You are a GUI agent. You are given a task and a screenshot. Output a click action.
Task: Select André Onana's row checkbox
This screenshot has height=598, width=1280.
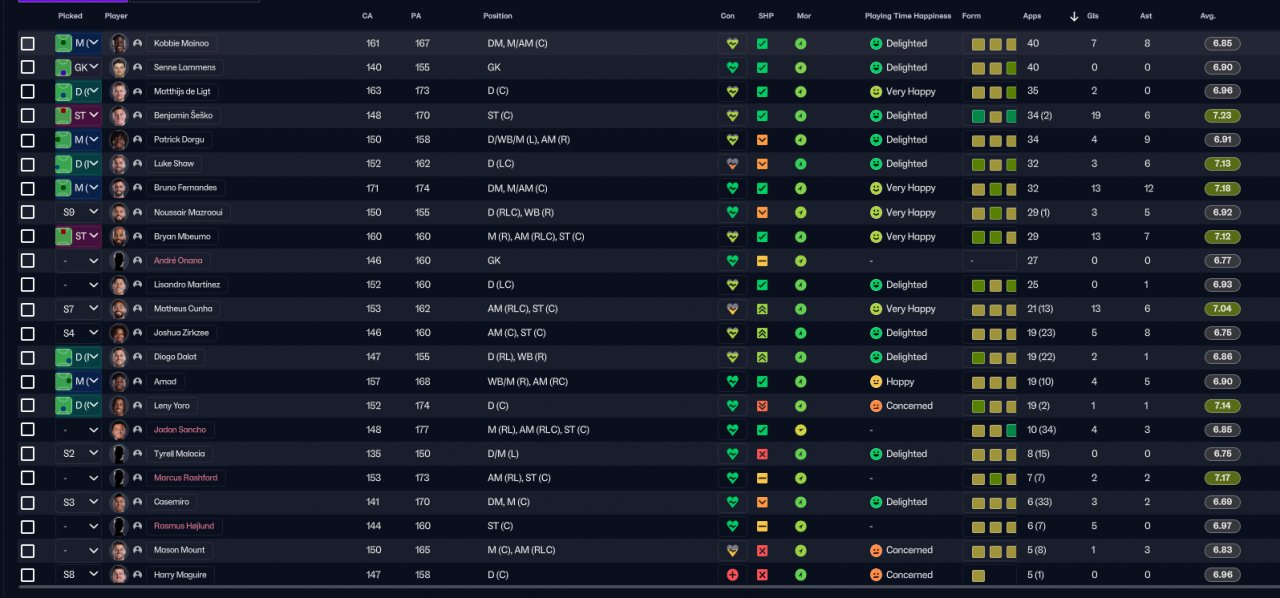coord(27,261)
